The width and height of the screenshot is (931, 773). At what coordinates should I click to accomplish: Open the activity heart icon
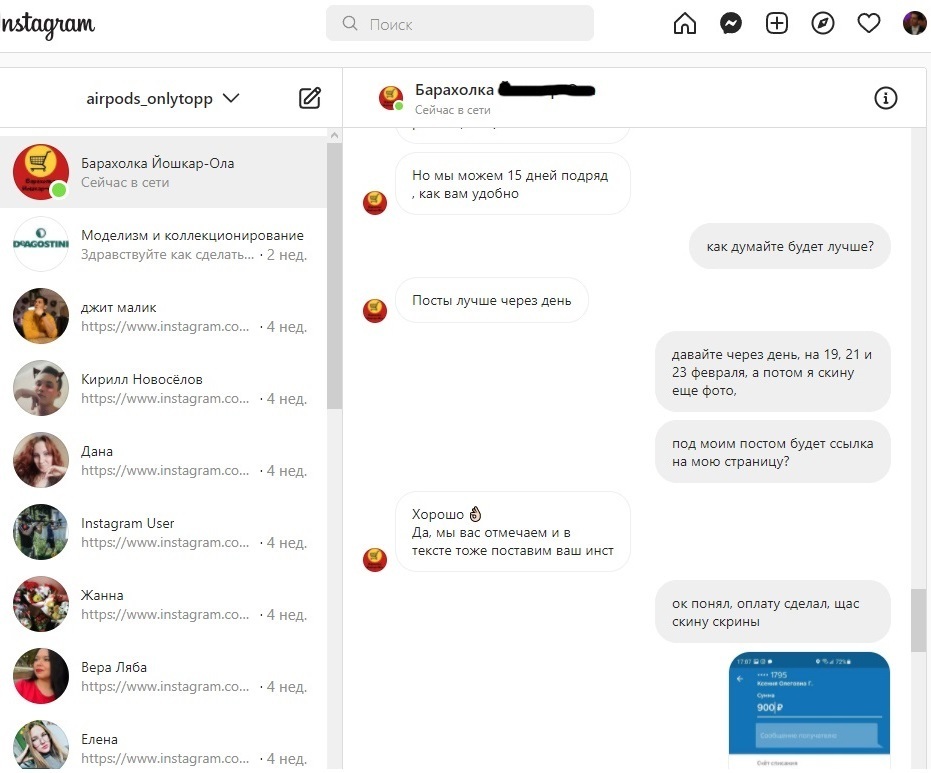tap(869, 24)
